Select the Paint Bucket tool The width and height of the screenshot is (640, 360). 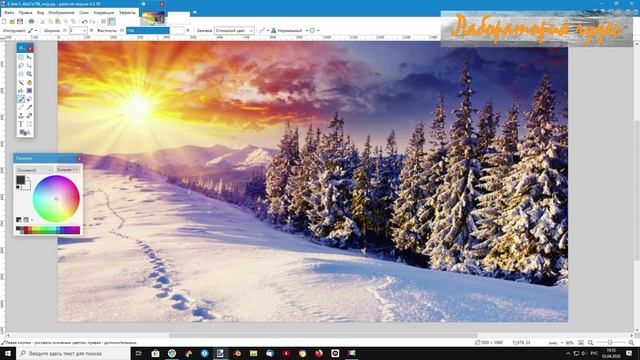21,90
